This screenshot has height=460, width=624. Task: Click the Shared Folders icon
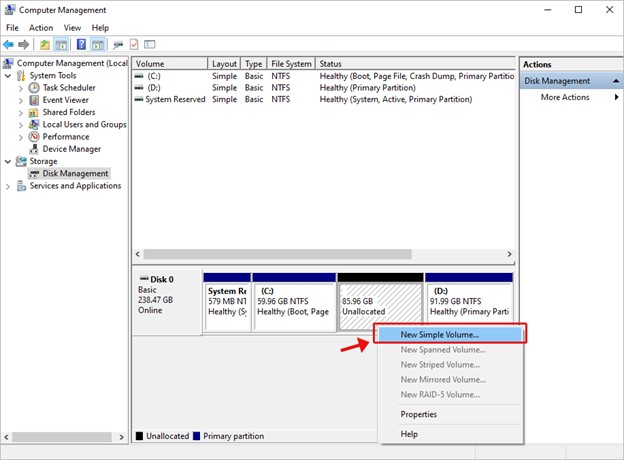coord(33,113)
